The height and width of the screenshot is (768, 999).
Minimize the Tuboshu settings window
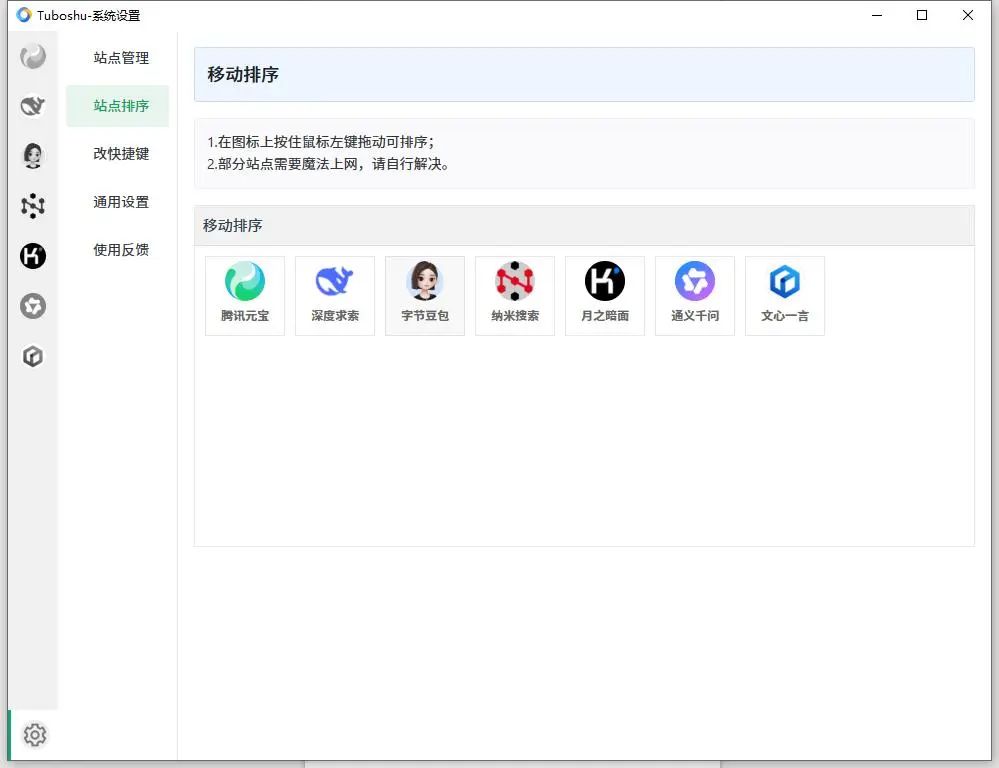point(877,15)
